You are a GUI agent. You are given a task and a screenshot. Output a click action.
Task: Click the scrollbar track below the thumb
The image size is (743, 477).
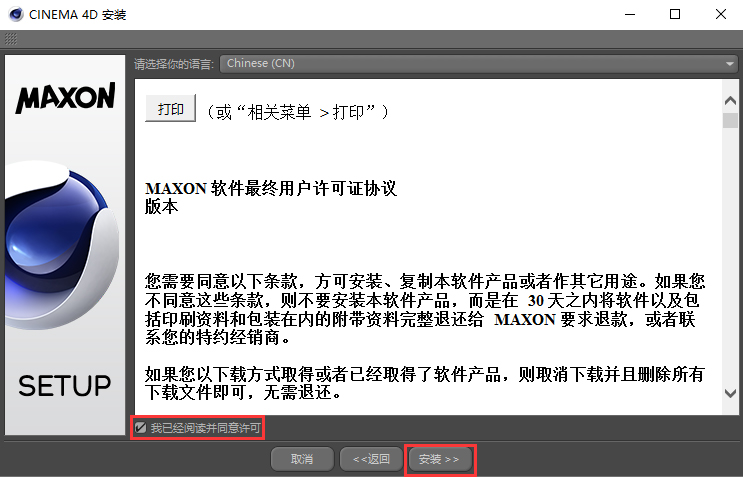(x=730, y=256)
